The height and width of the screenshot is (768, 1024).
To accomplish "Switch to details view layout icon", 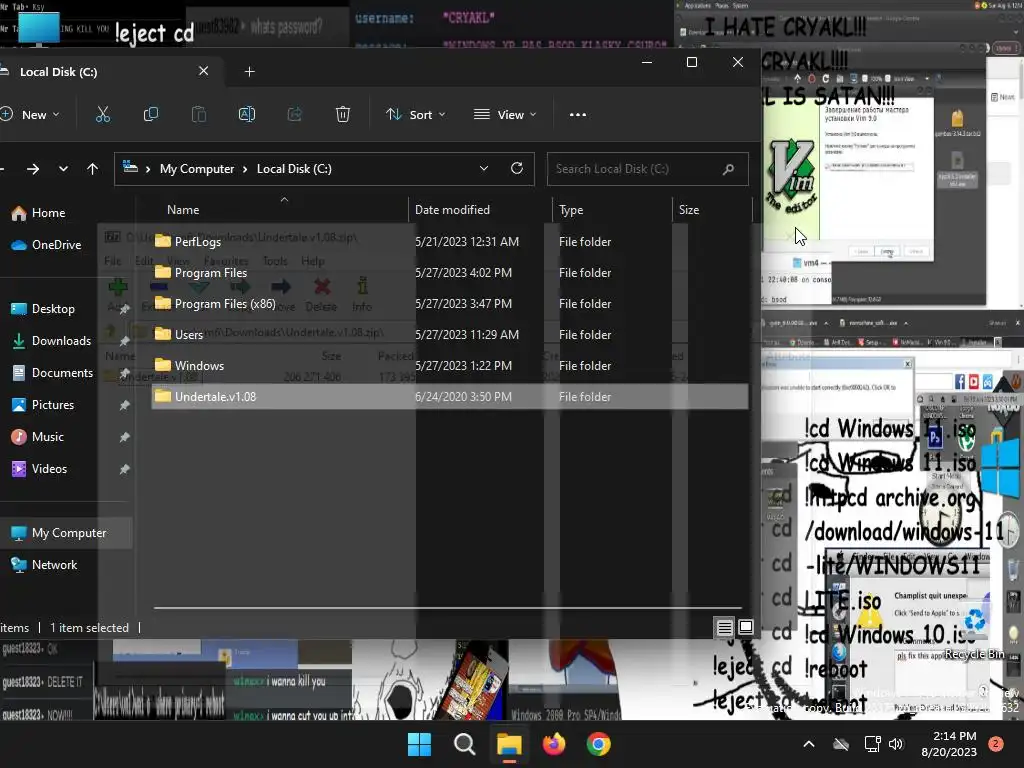I will pos(724,628).
